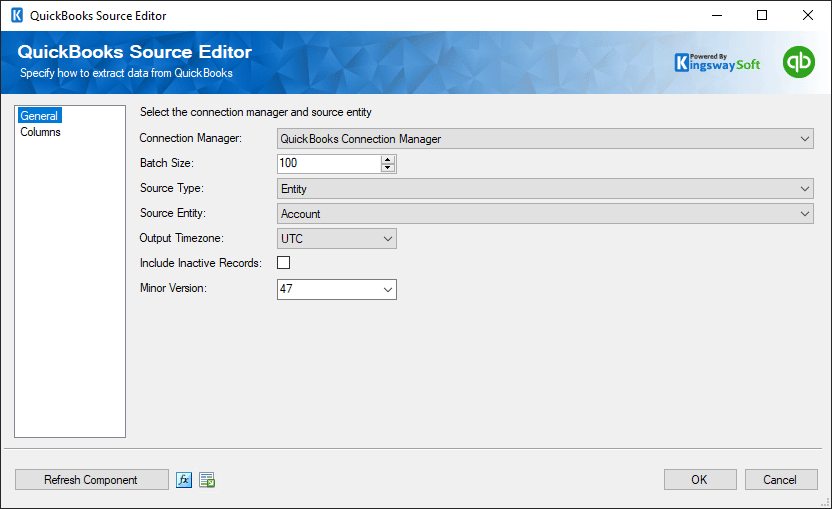Screen dimensions: 832x509
Task: Click the Include Inactive Records label
Action: [201, 263]
